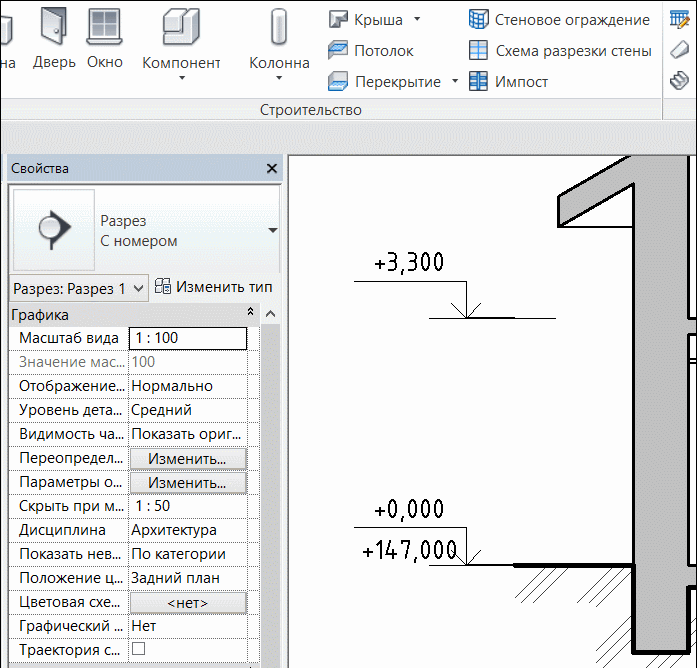Select Отображение value Нормально
This screenshot has width=697, height=668.
point(188,386)
